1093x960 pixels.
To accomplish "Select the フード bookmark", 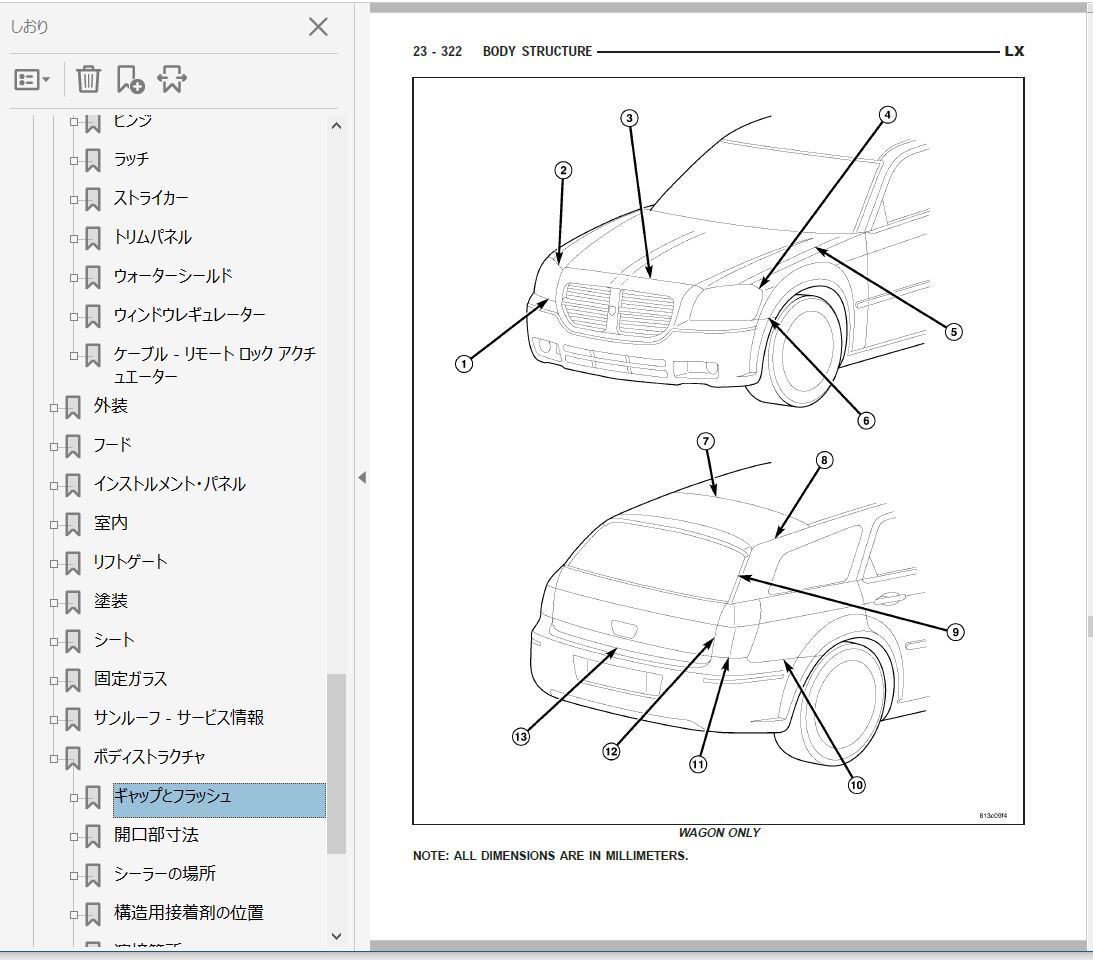I will tap(112, 445).
